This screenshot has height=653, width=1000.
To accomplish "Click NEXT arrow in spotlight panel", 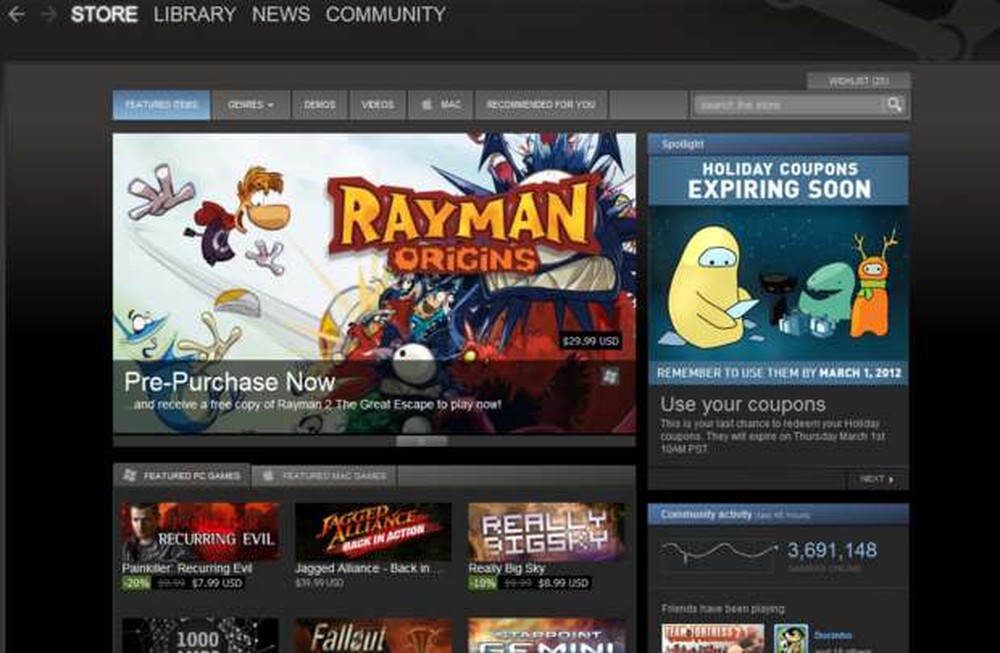I will coord(875,480).
